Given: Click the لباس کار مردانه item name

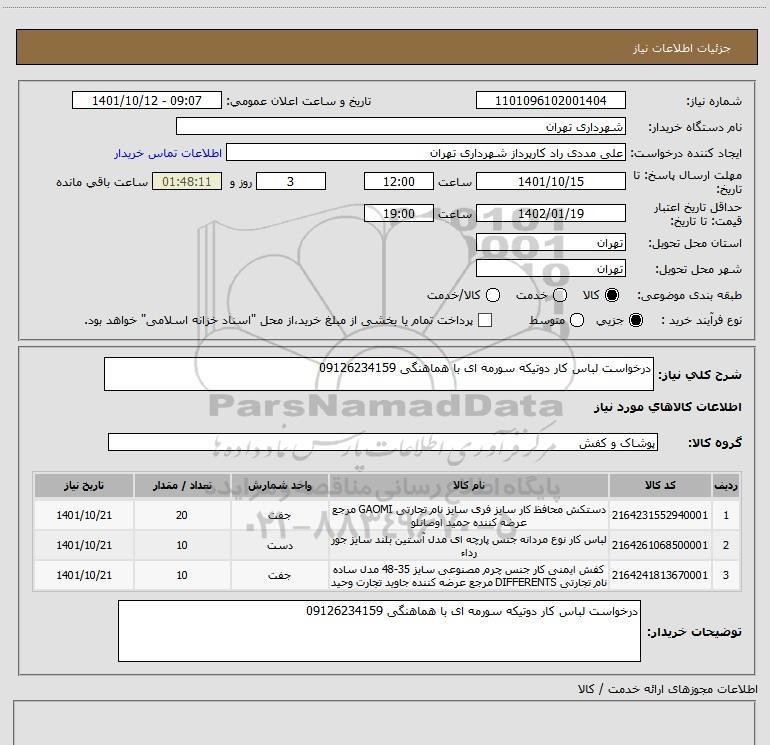Looking at the screenshot, I should click(x=468, y=546).
